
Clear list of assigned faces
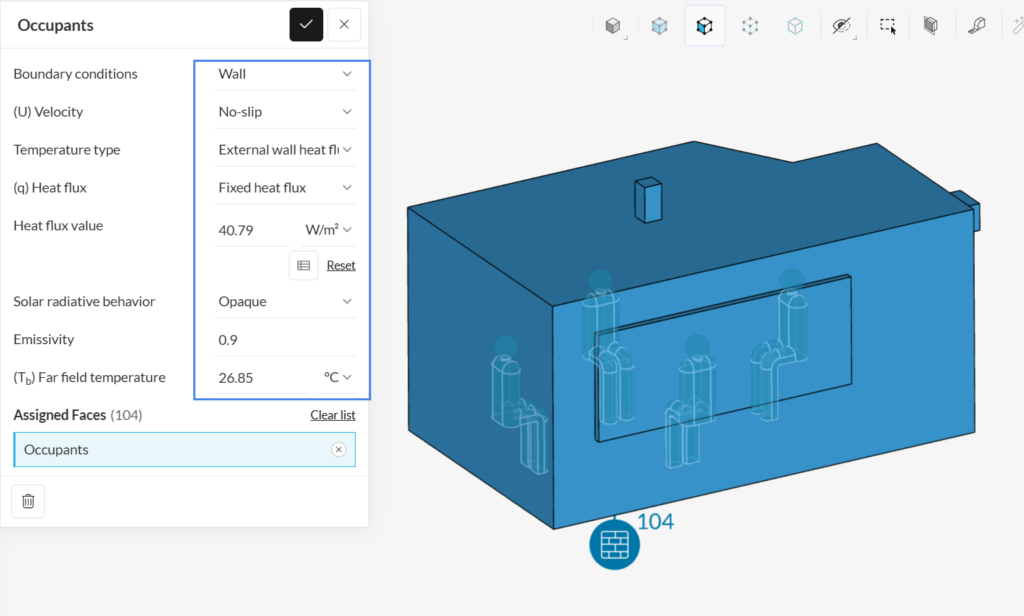click(332, 415)
